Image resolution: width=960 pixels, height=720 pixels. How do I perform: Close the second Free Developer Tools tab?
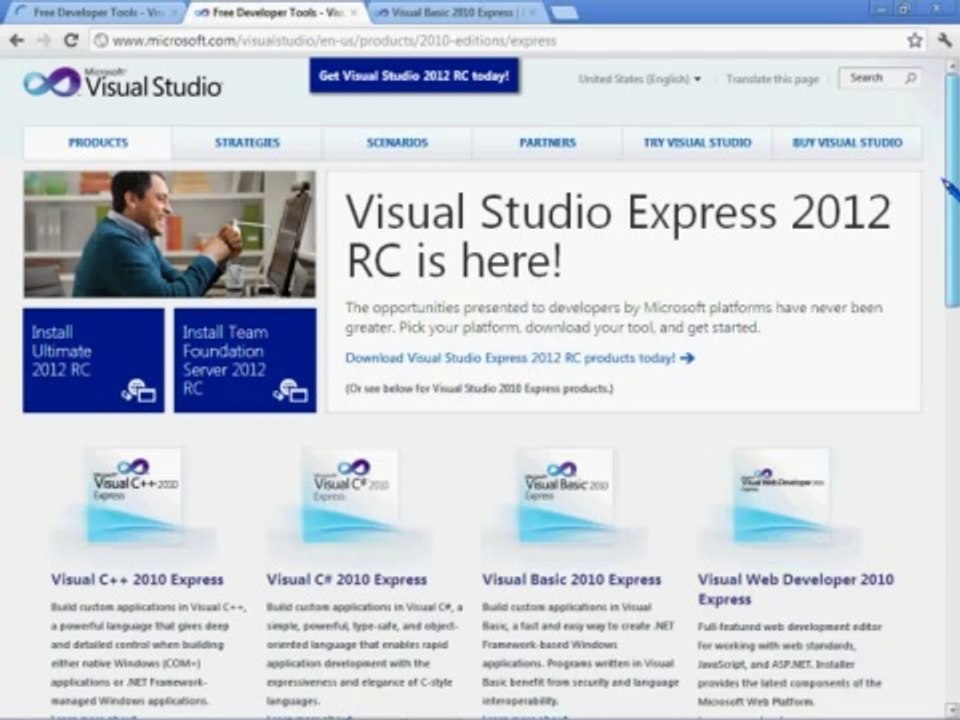pyautogui.click(x=354, y=12)
